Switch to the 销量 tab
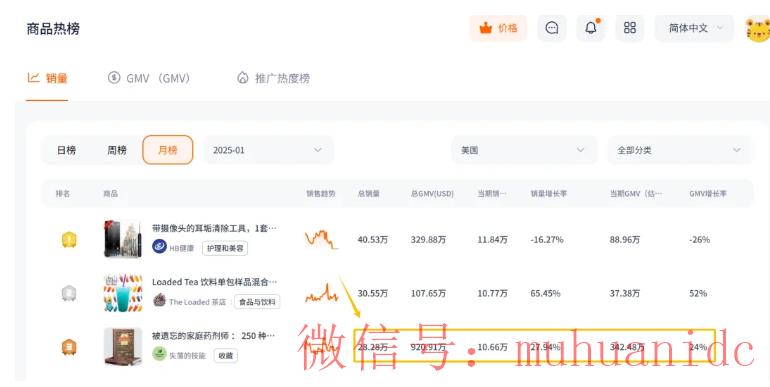The image size is (770, 387). pos(47,78)
